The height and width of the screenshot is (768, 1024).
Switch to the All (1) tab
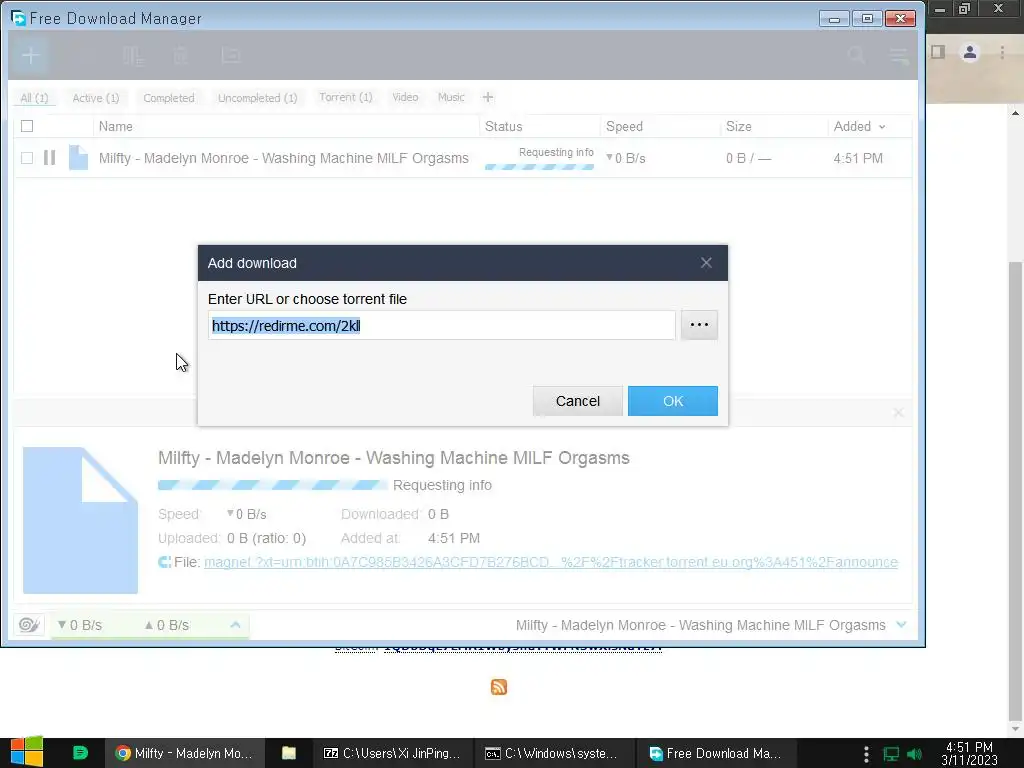click(x=34, y=98)
